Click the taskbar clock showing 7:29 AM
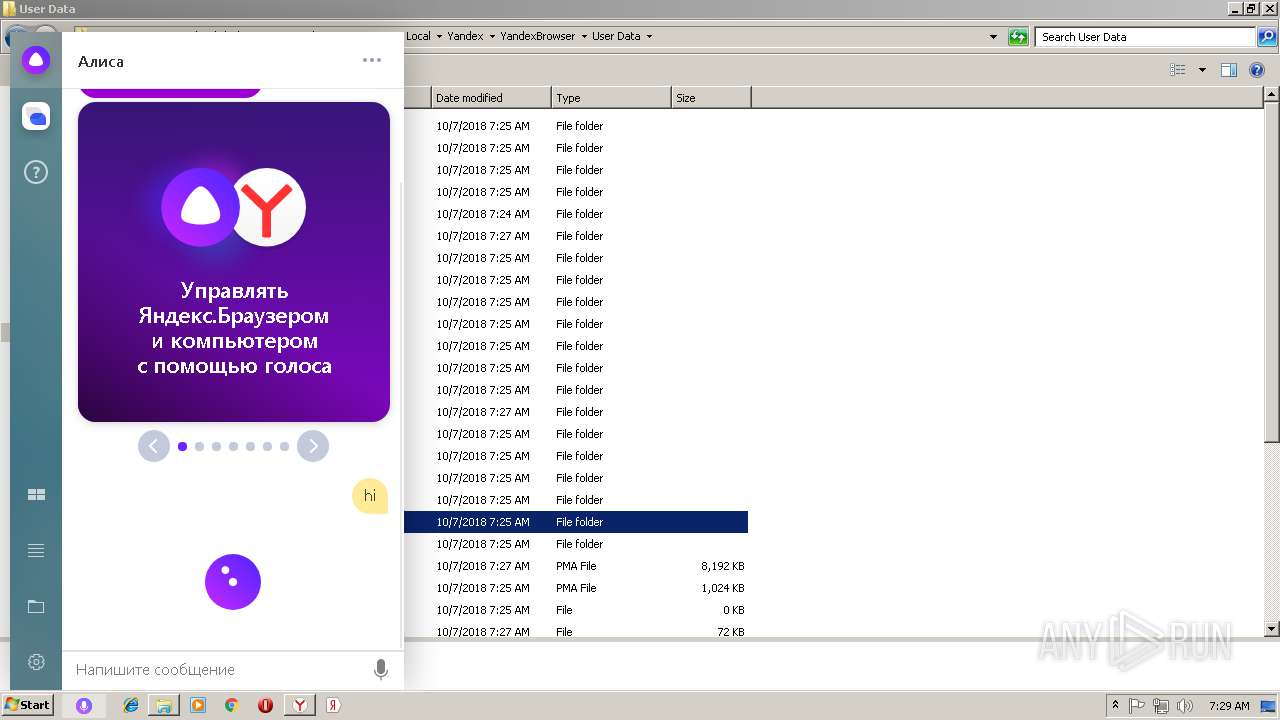1280x720 pixels. tap(1229, 705)
